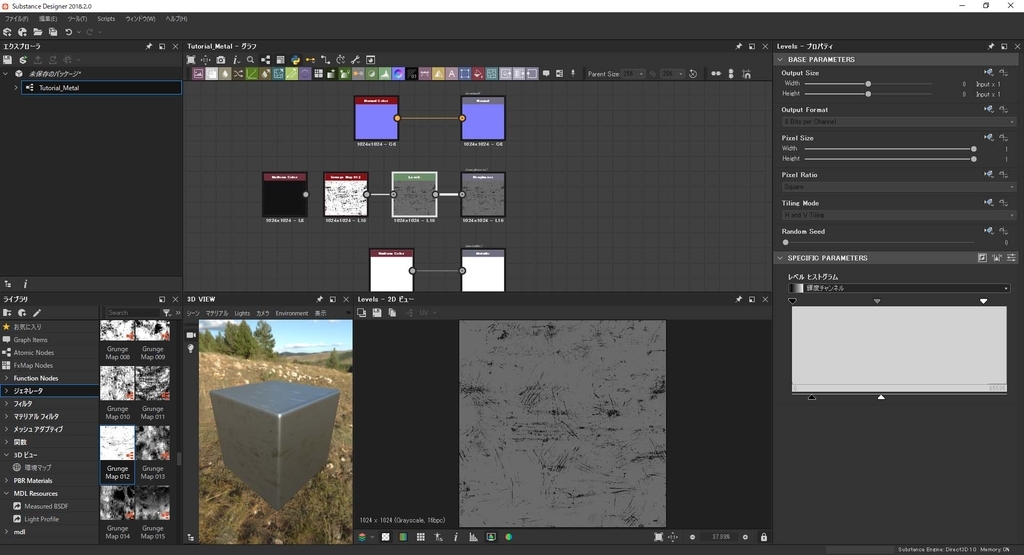Add a Bitmap node from node toolbar
This screenshot has width=1024, height=555.
pyautogui.click(x=198, y=74)
